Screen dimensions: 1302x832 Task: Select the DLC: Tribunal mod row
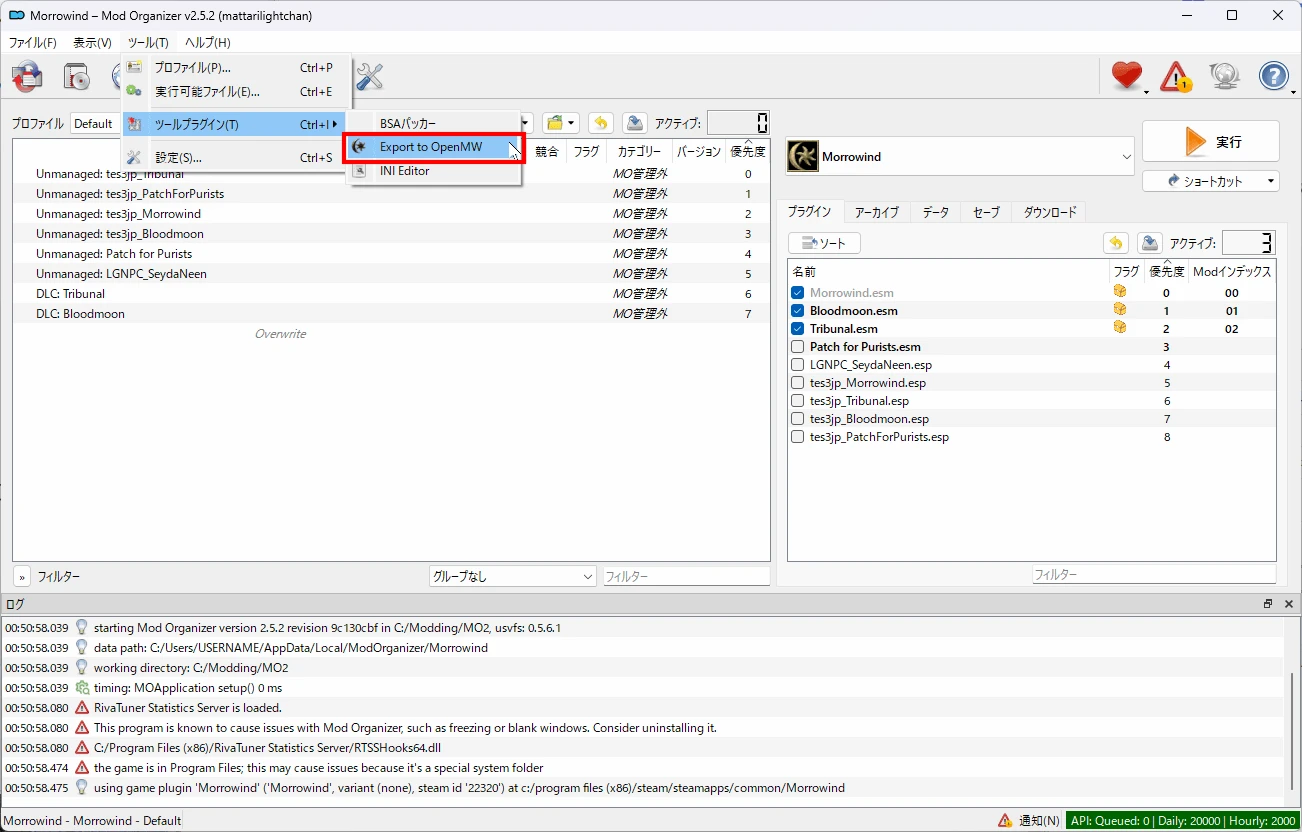(391, 294)
